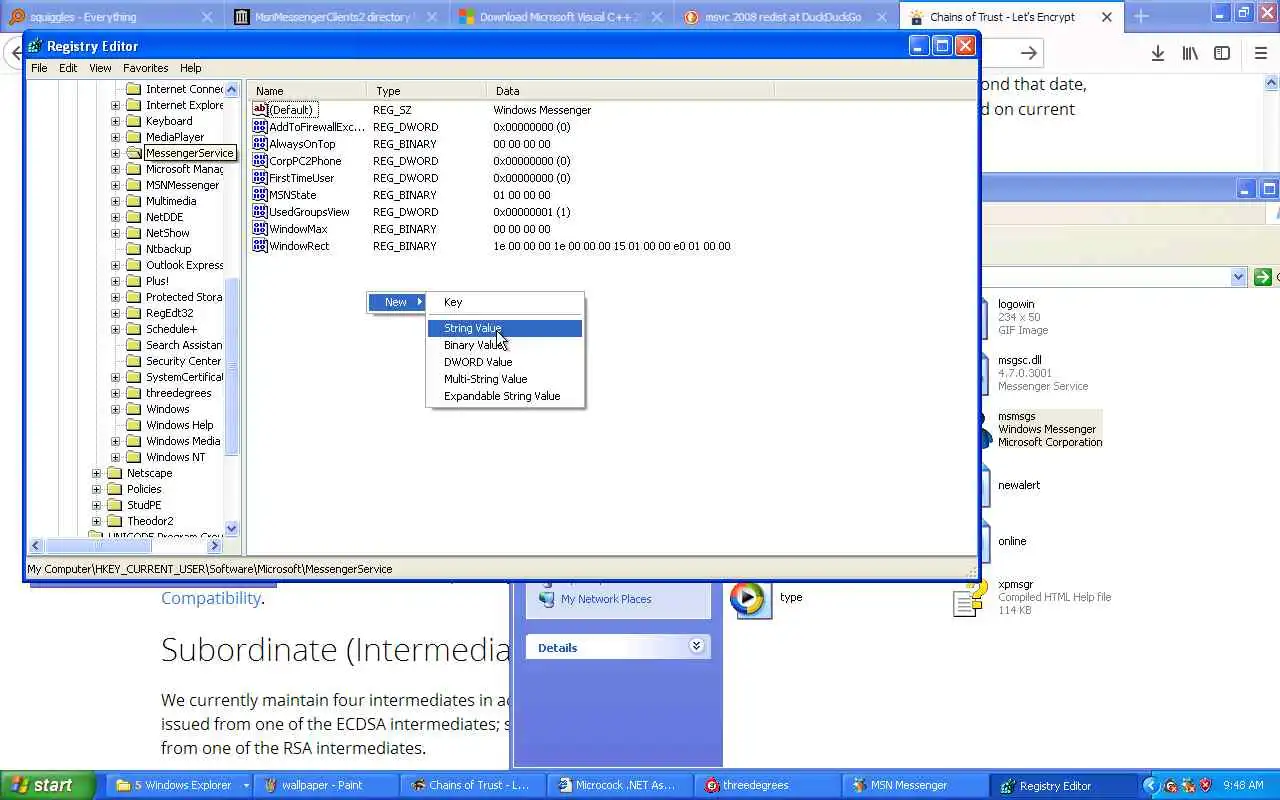Open the type media file icon

750,598
